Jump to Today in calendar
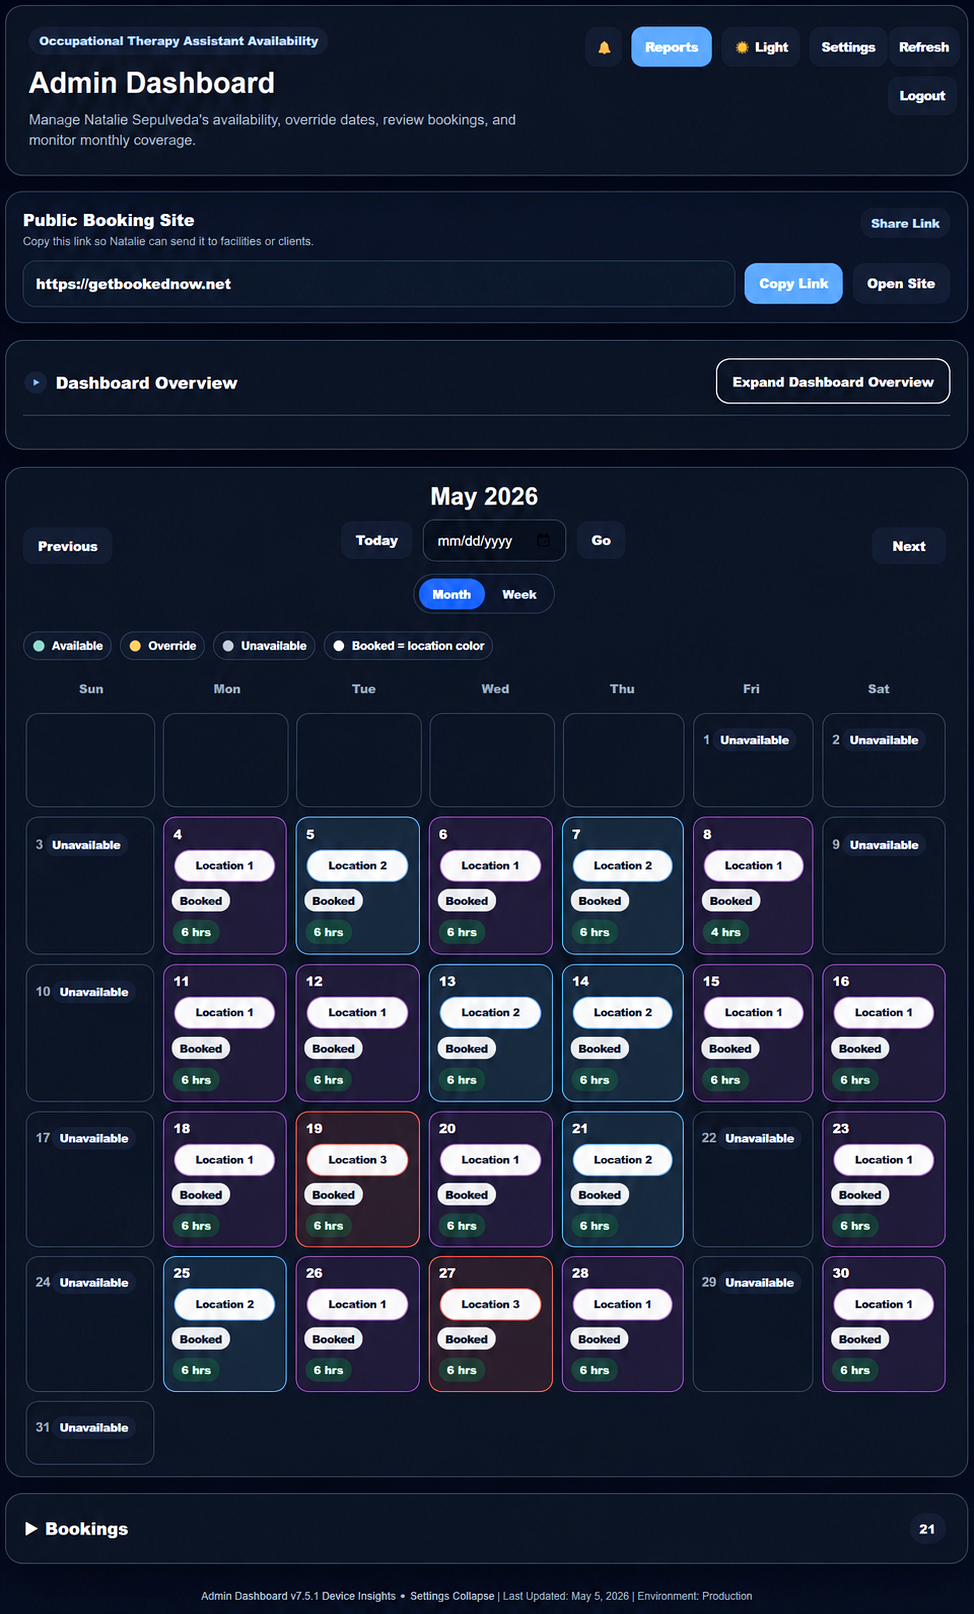 pos(377,540)
